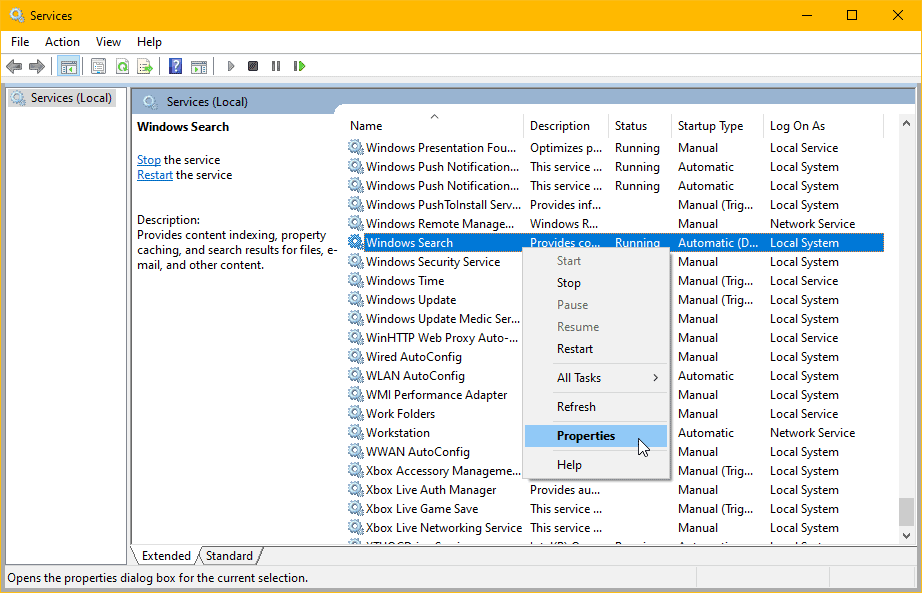922x593 pixels.
Task: Choose Stop in the context menu
Action: click(x=596, y=283)
